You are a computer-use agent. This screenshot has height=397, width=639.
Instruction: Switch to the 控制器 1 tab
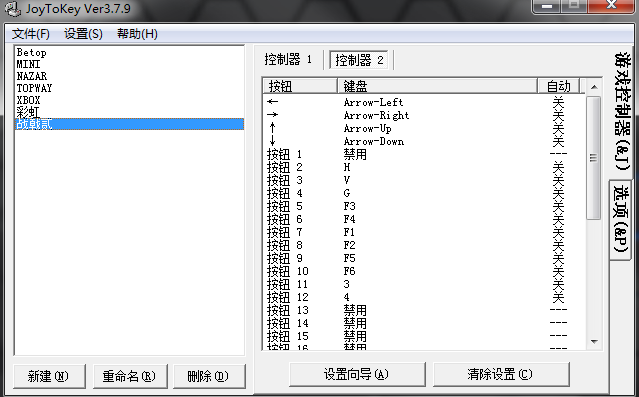click(x=288, y=60)
